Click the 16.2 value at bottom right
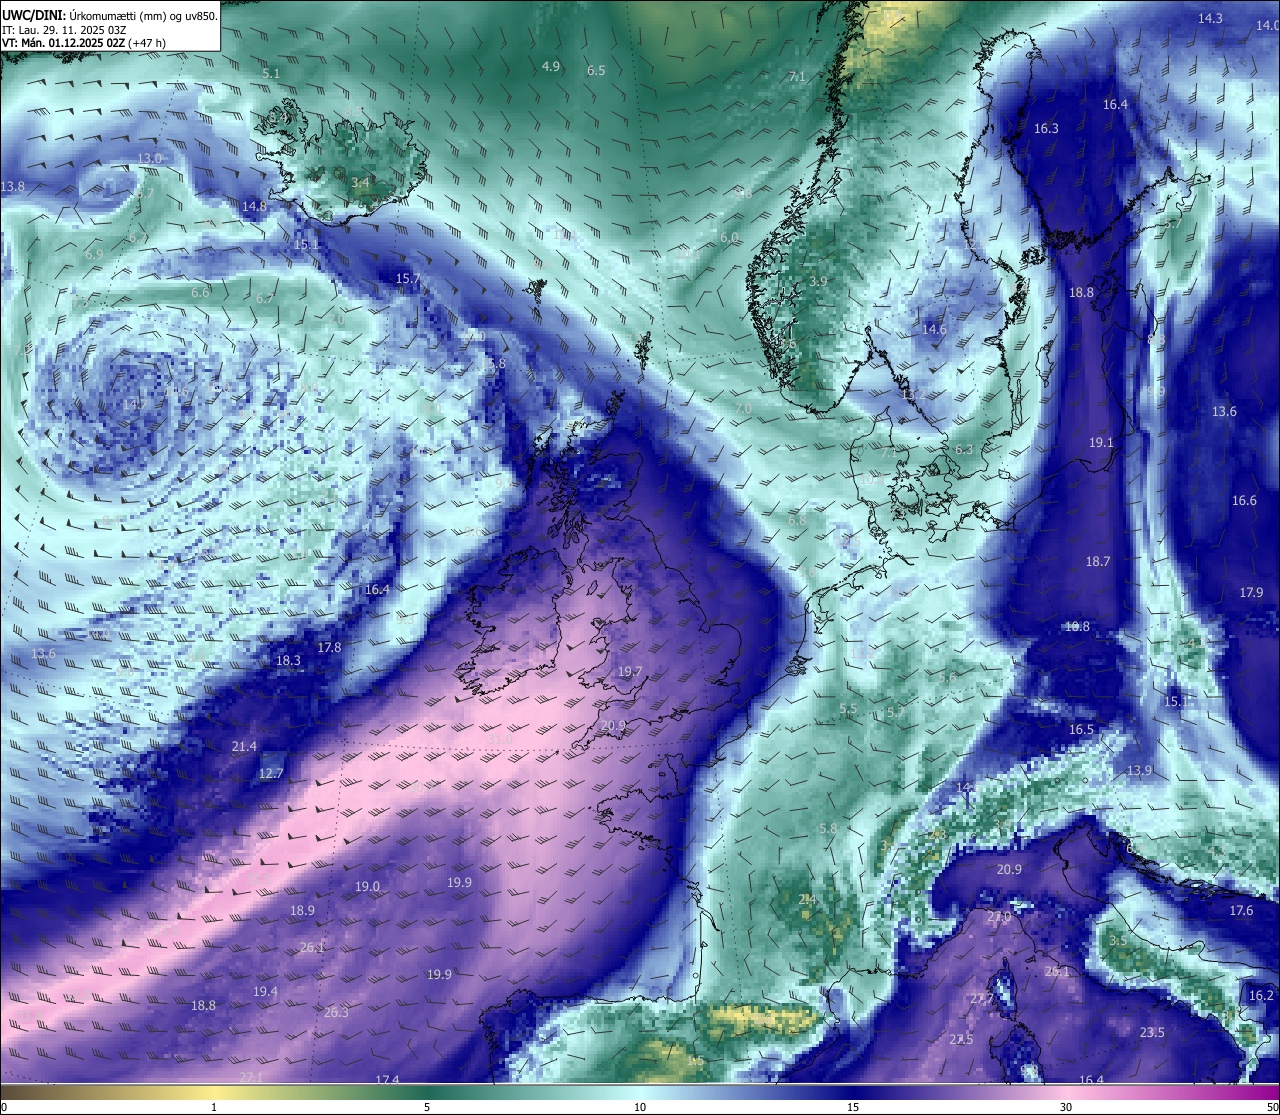This screenshot has height=1115, width=1280. (1262, 996)
